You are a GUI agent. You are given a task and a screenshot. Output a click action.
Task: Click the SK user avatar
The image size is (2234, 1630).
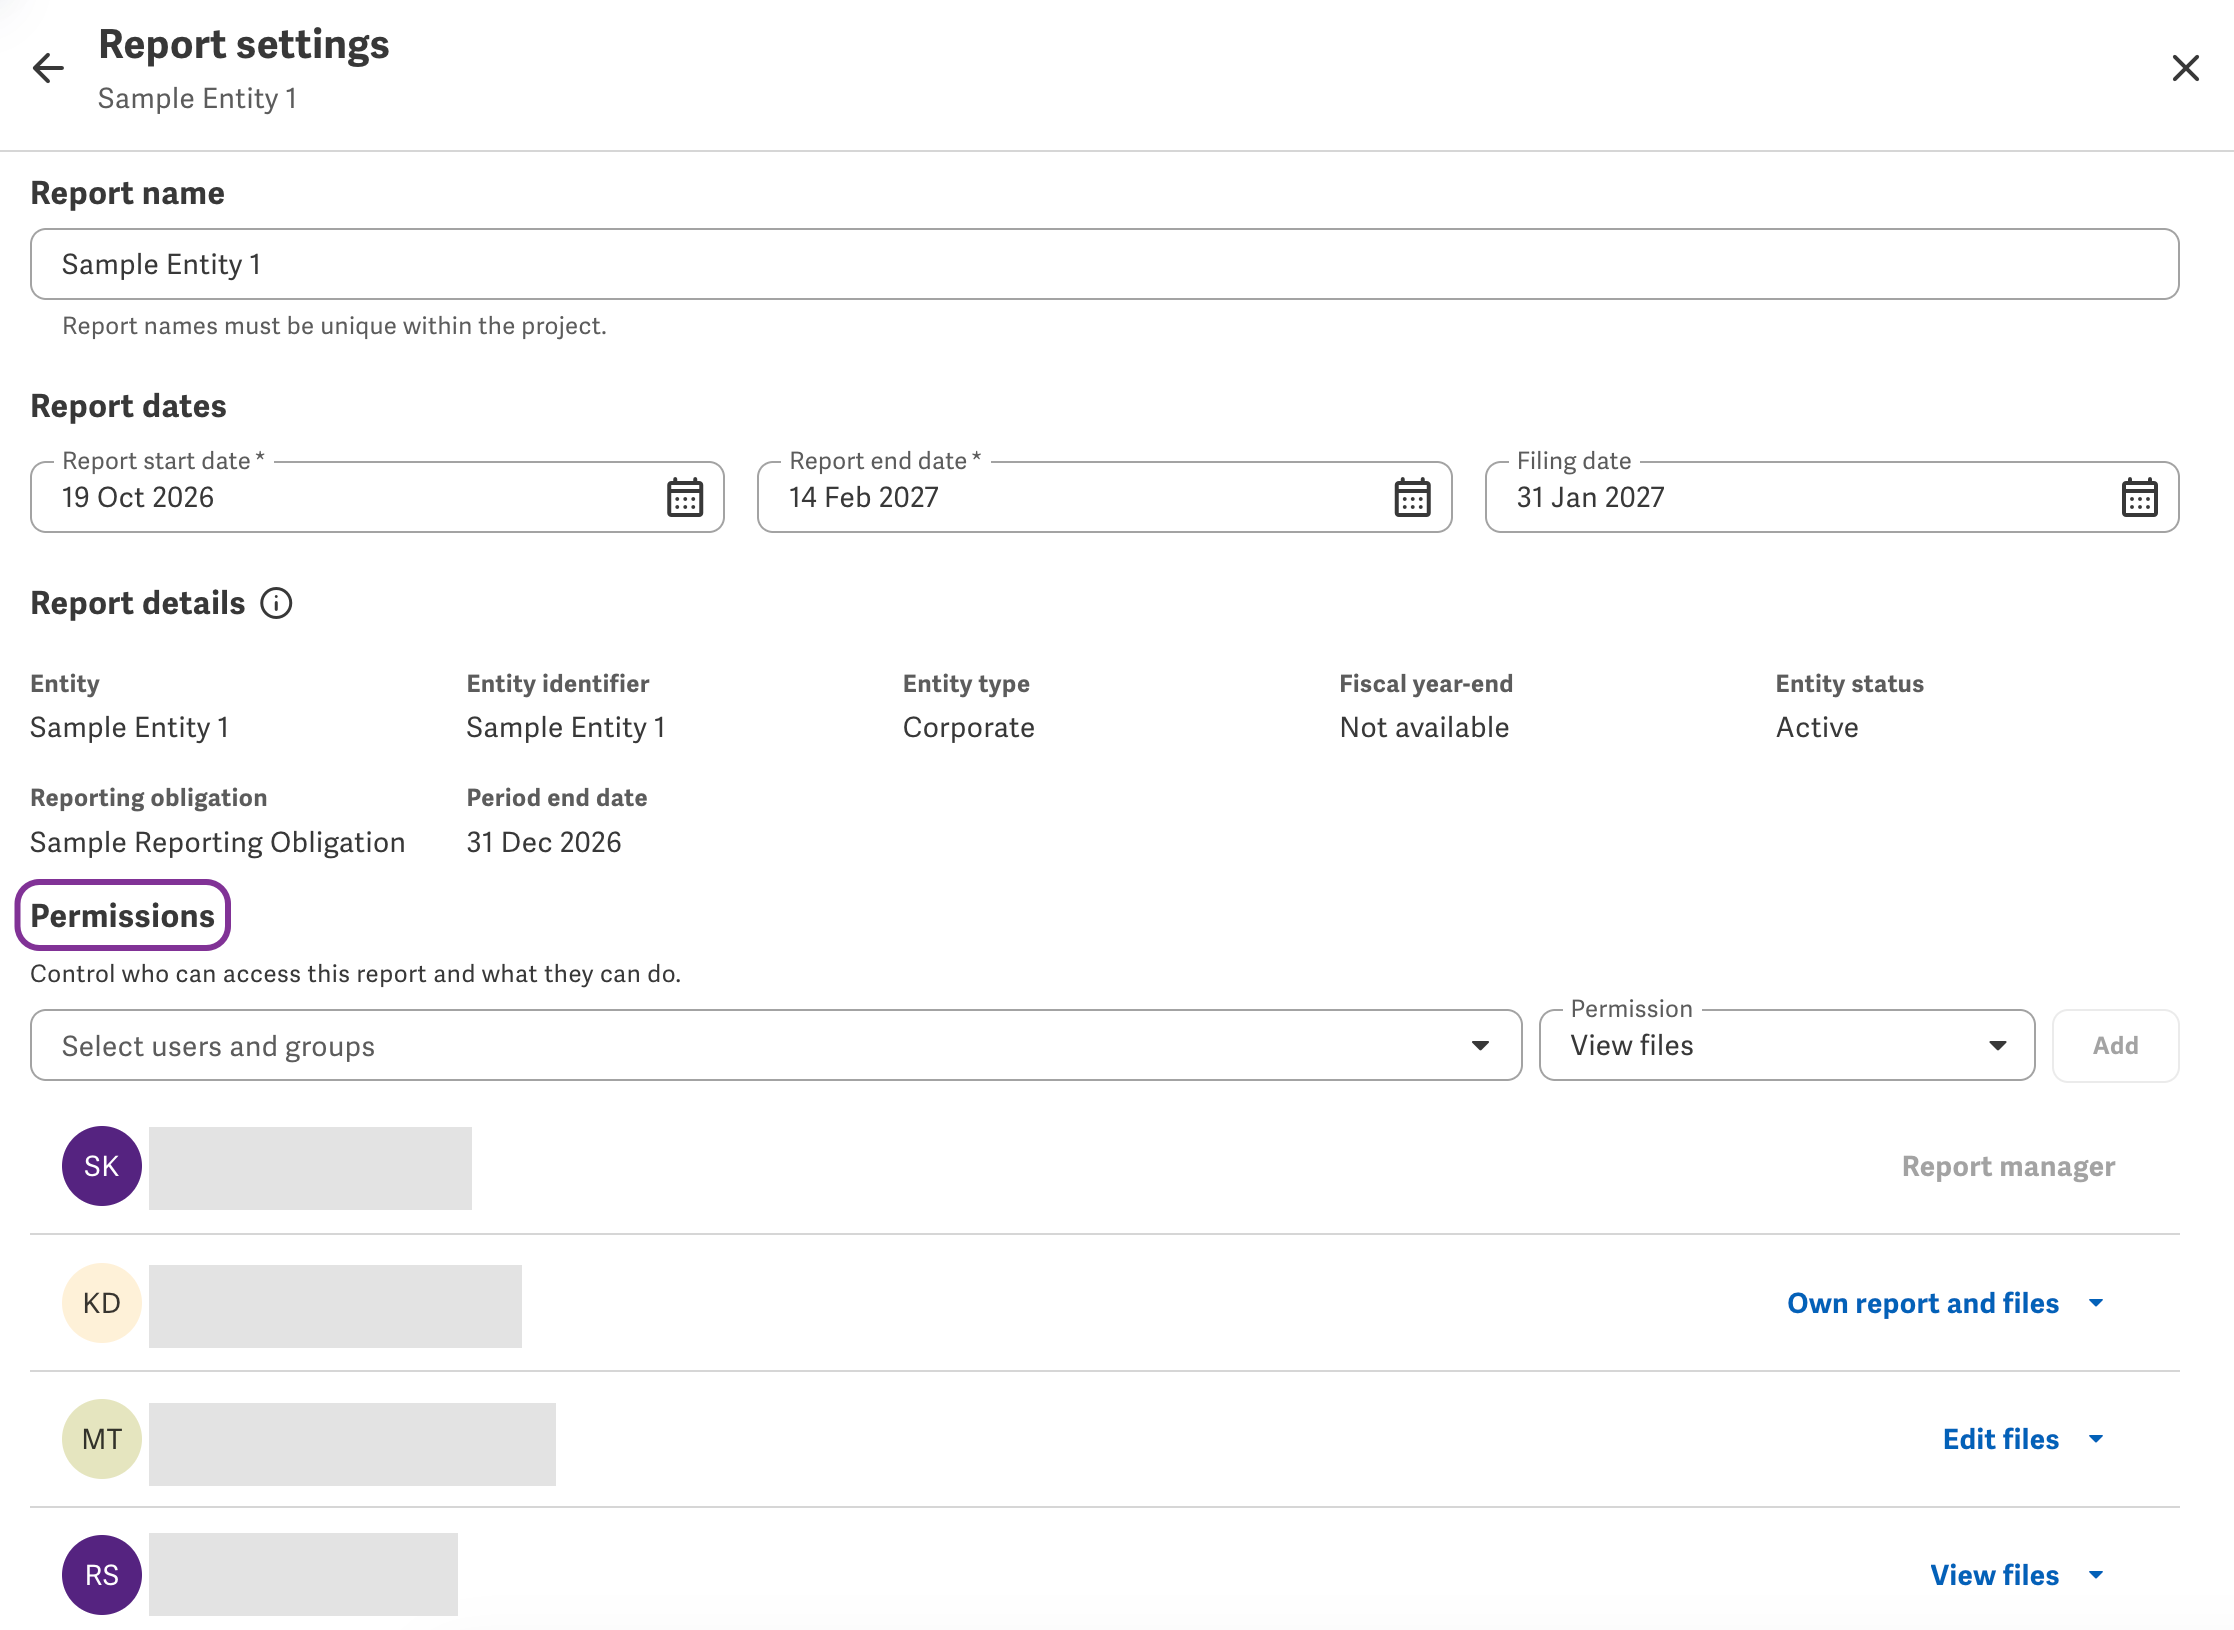102,1166
